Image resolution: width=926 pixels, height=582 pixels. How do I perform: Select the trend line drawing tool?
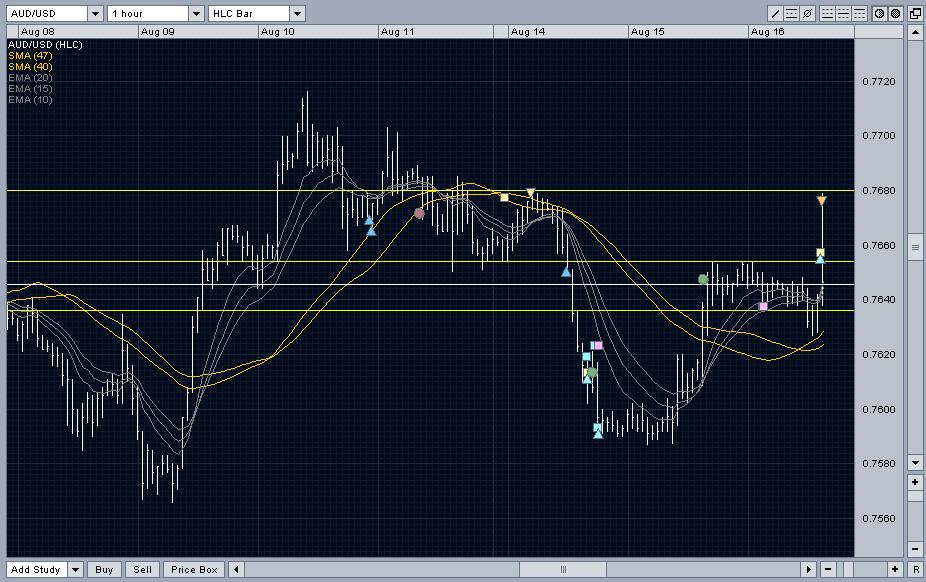coord(776,14)
